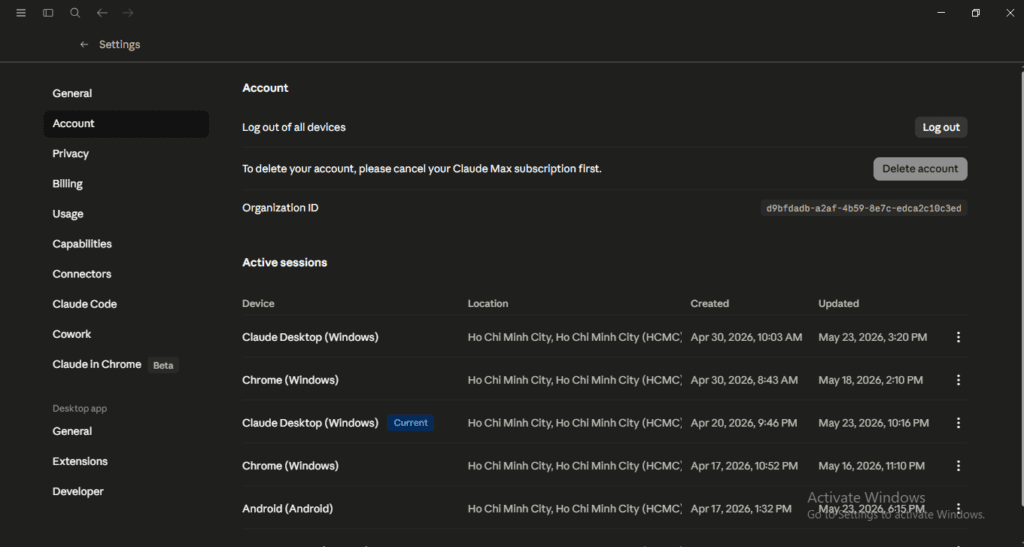The height and width of the screenshot is (547, 1024).
Task: Open options for Chrome session created Apr 30
Action: click(x=958, y=380)
